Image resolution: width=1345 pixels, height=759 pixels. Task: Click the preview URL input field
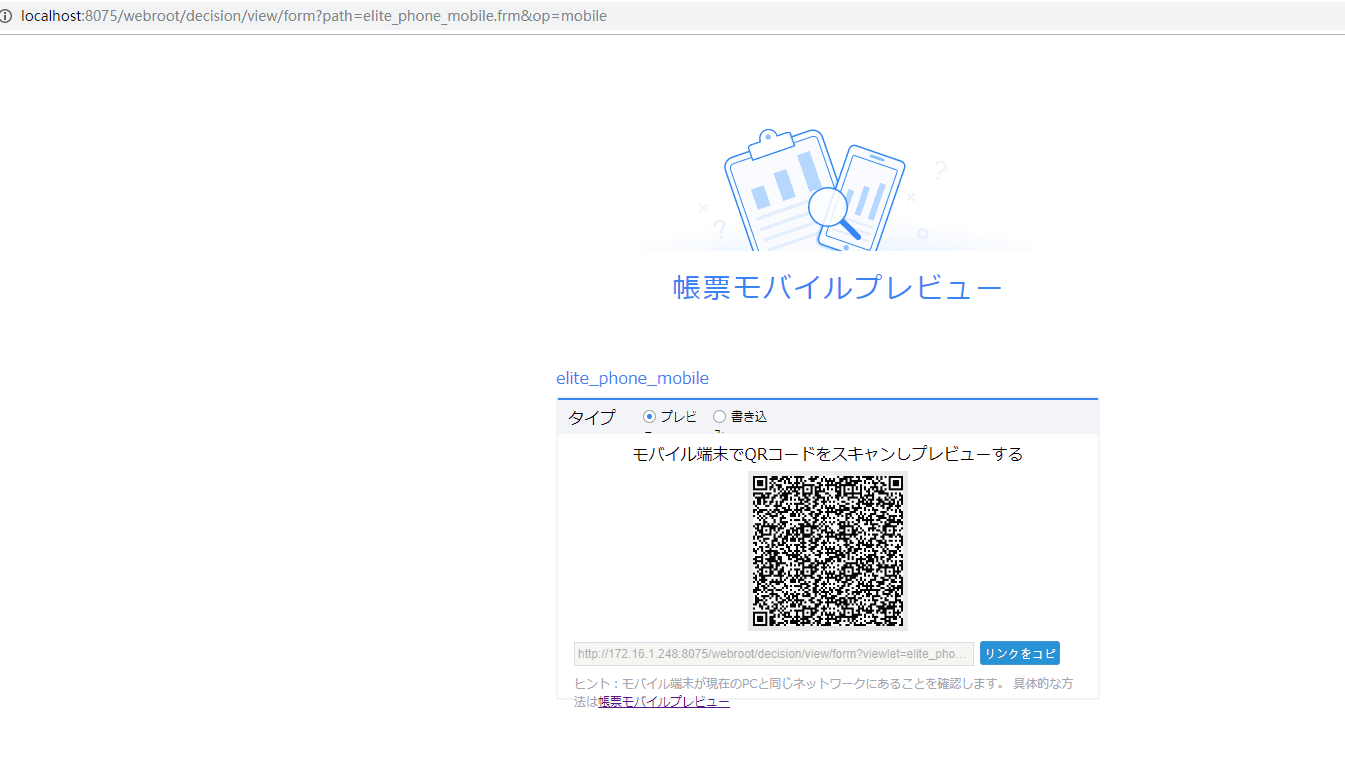[774, 654]
